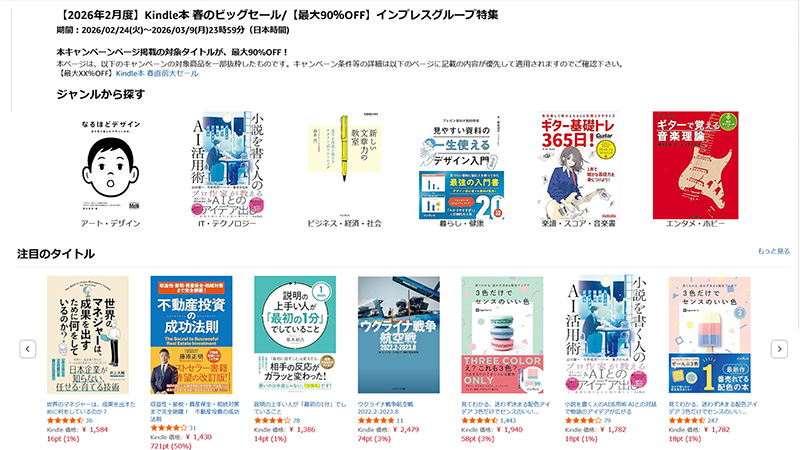Open the もっと見る link
This screenshot has width=800, height=450.
(773, 251)
